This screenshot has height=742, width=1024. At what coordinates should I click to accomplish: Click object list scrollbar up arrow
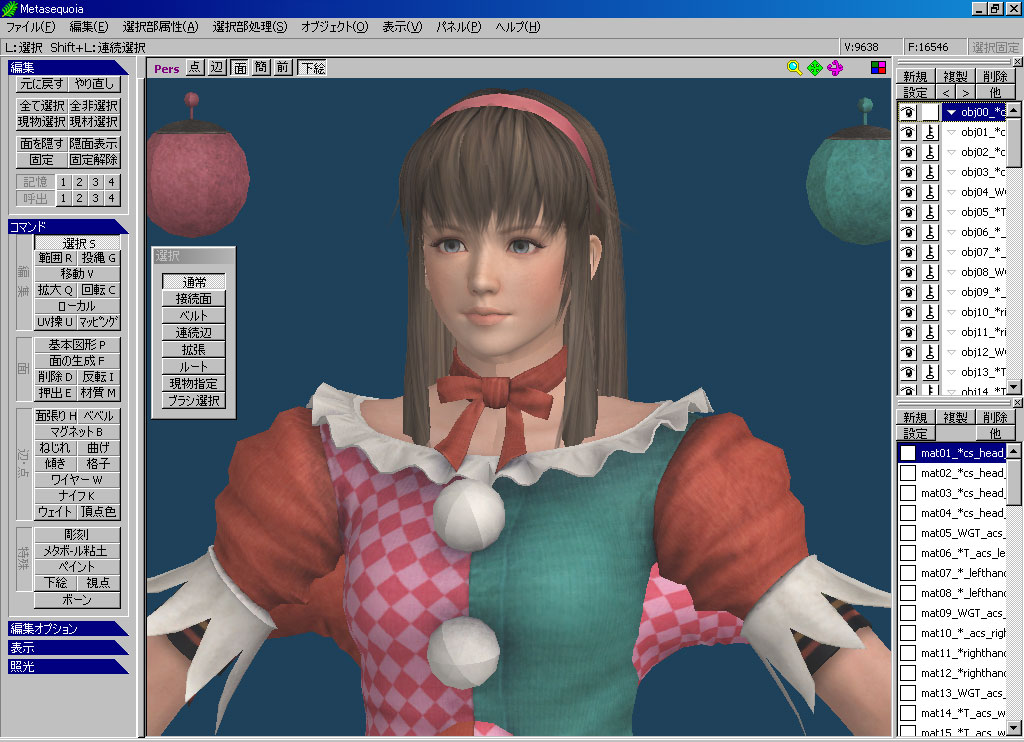[1013, 110]
